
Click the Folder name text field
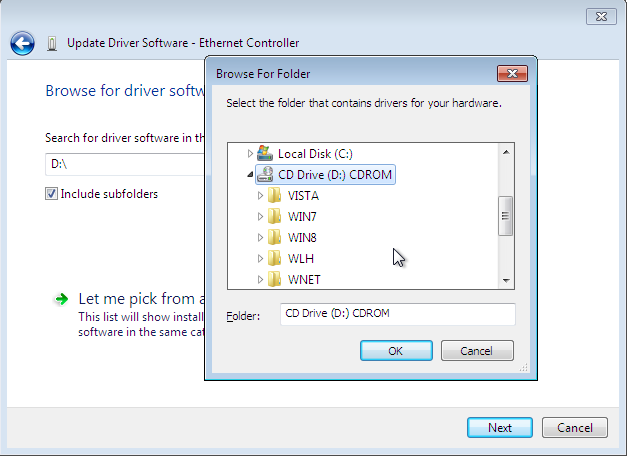[397, 314]
